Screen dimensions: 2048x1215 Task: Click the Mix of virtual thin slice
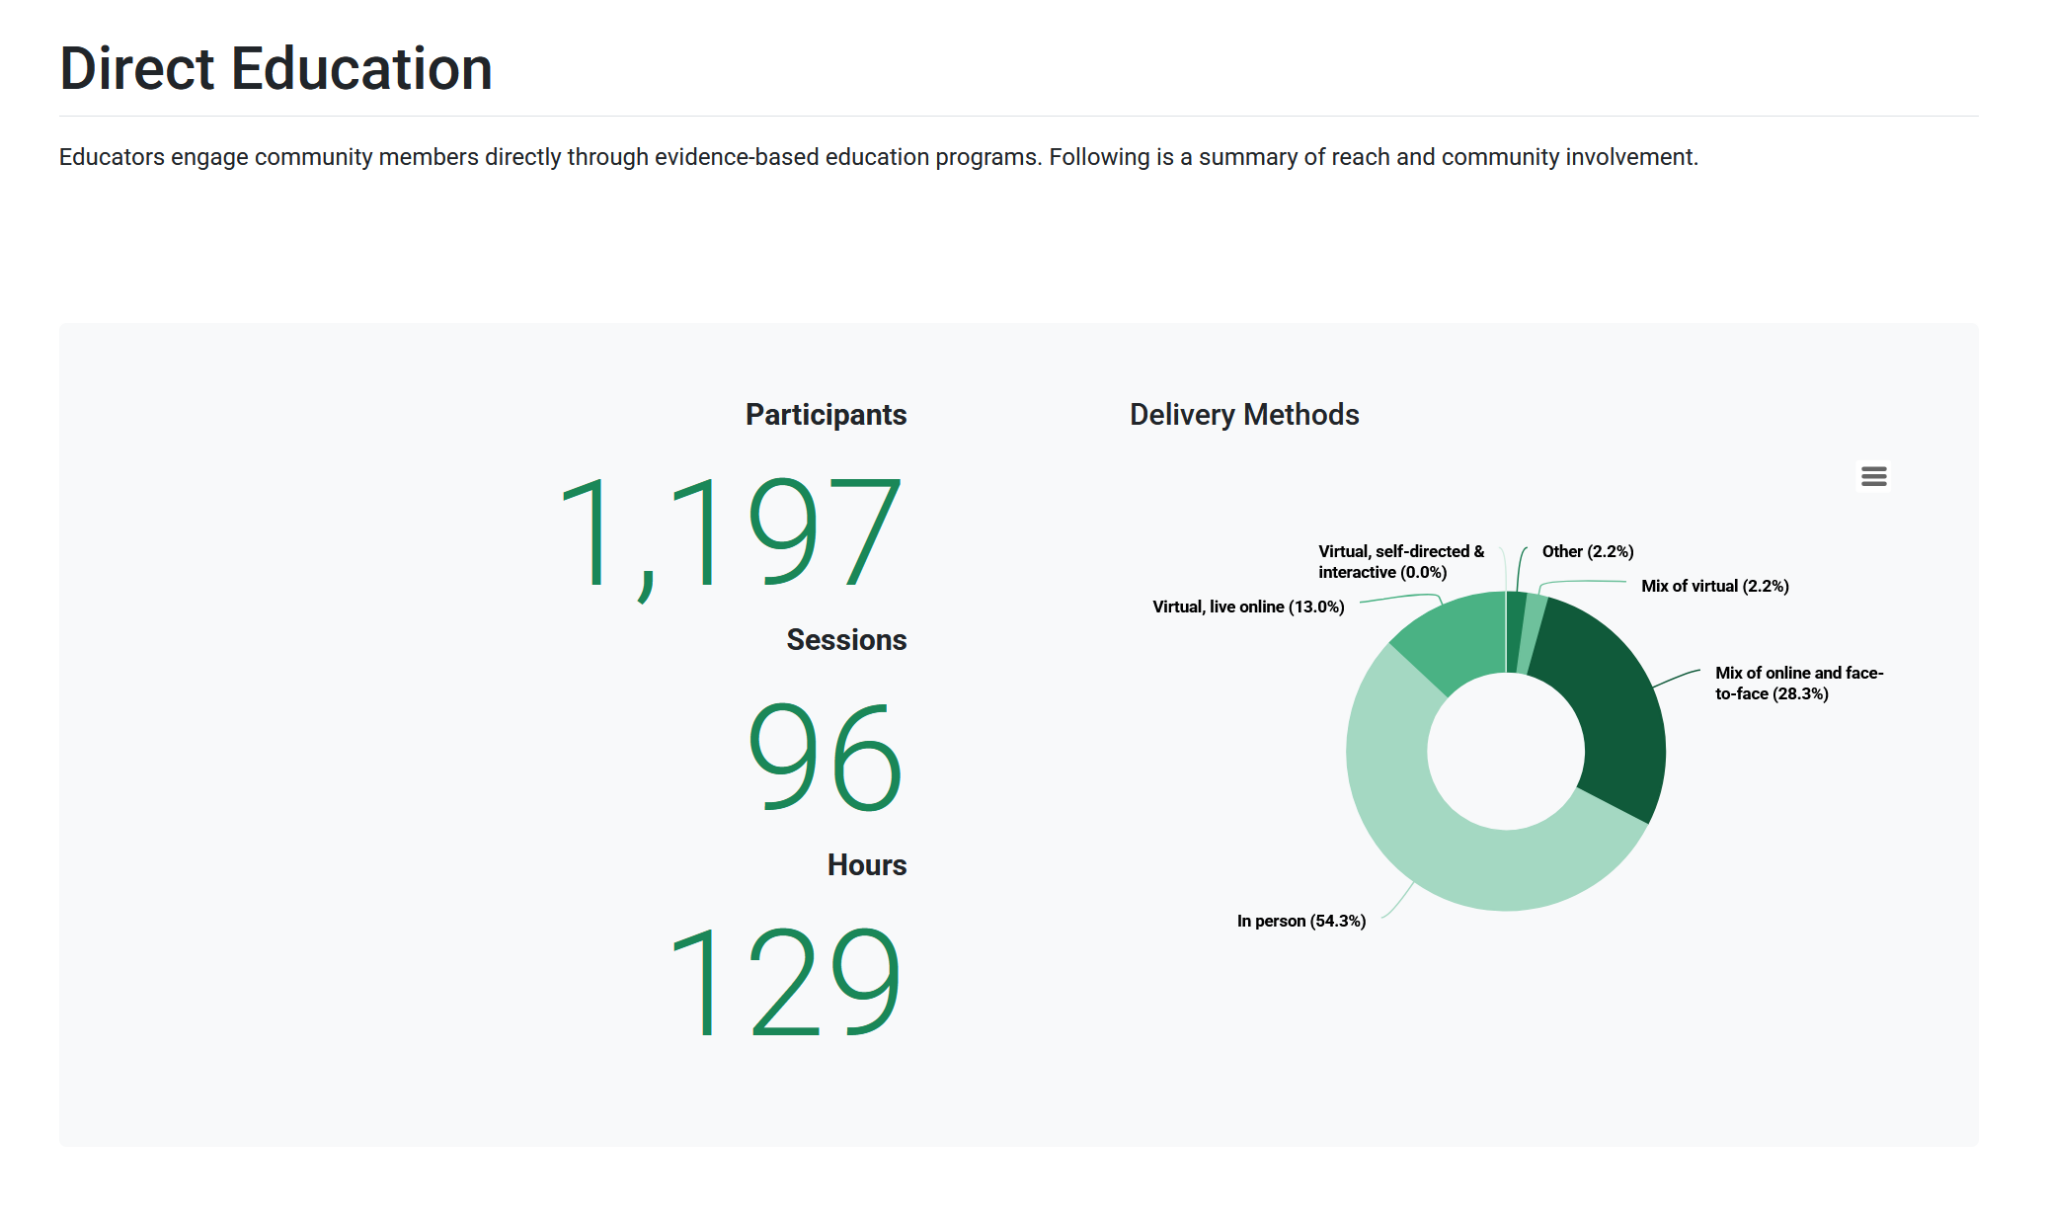pyautogui.click(x=1530, y=632)
